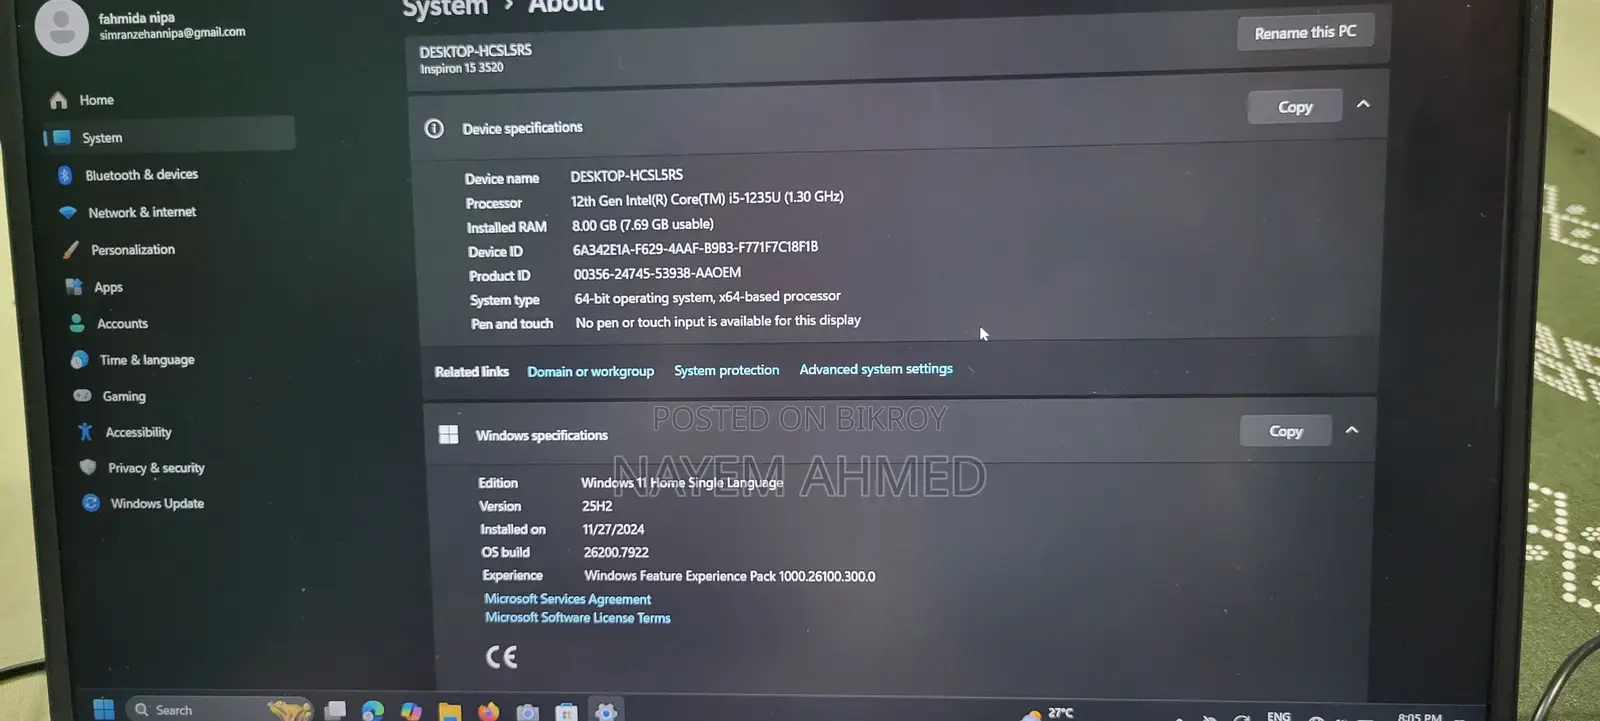Click the Settings gear on taskbar
This screenshot has width=1600, height=721.
click(x=605, y=712)
